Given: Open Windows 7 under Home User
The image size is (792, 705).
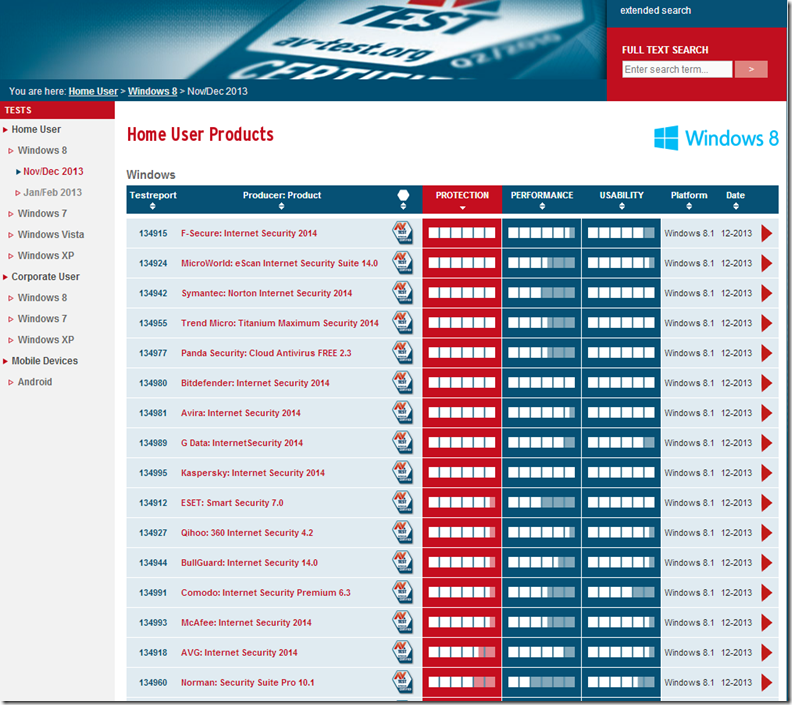Looking at the screenshot, I should (42, 214).
